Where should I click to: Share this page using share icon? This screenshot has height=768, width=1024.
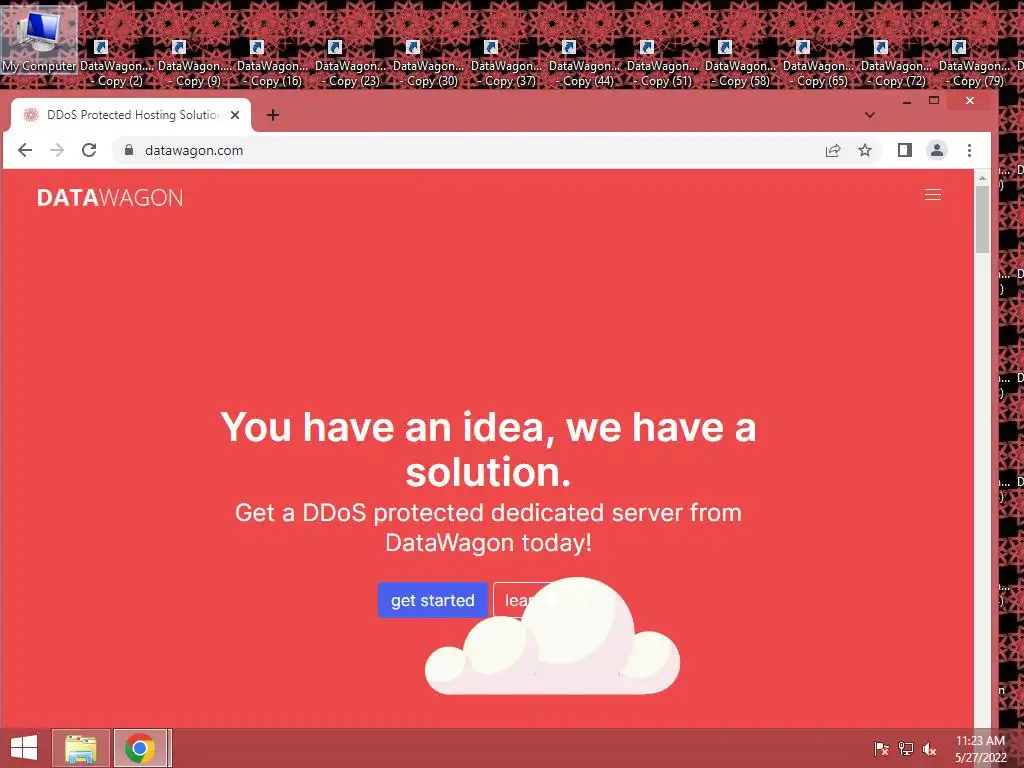pyautogui.click(x=833, y=151)
